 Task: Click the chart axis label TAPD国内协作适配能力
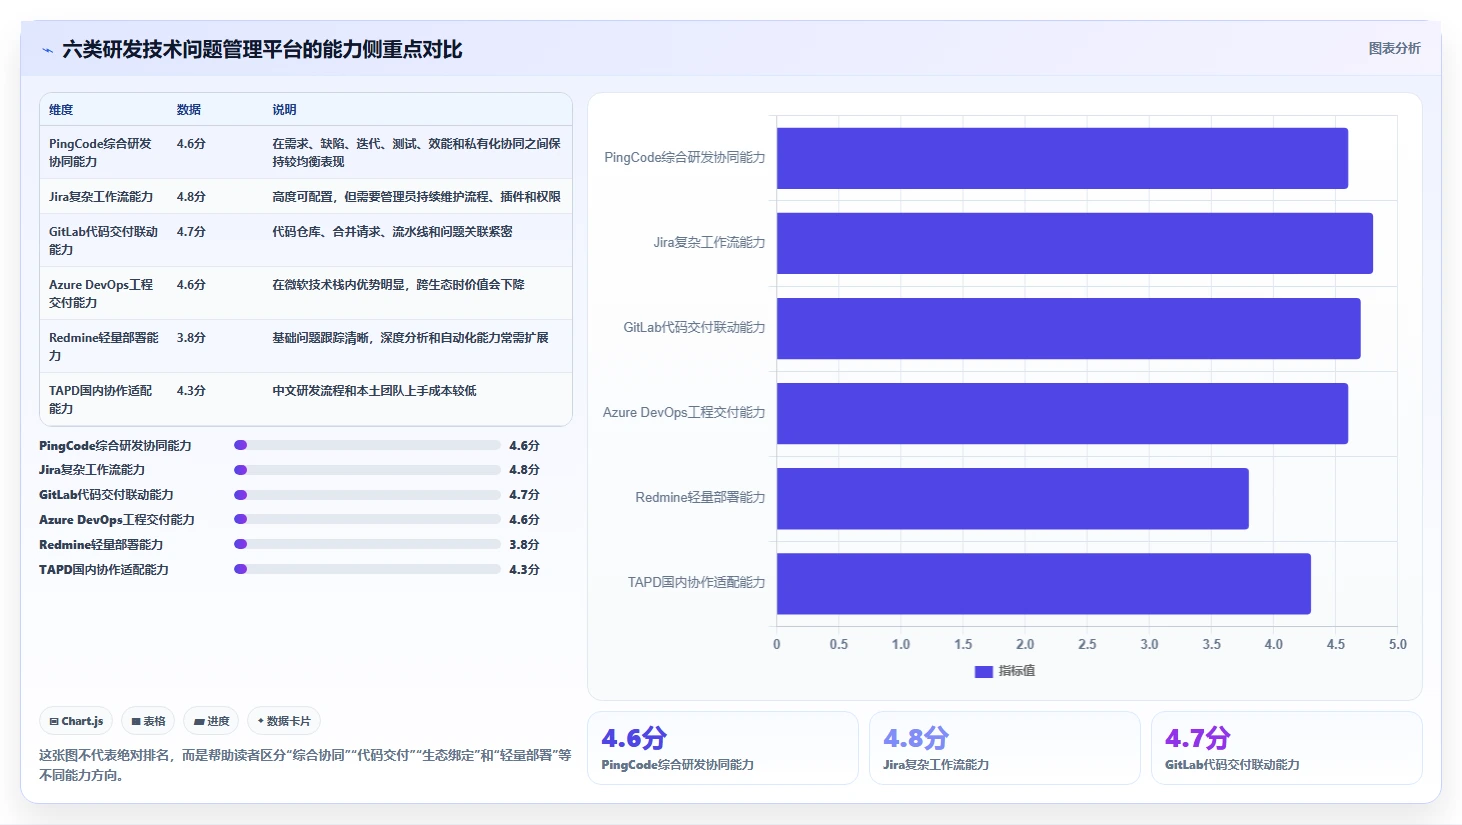[696, 583]
